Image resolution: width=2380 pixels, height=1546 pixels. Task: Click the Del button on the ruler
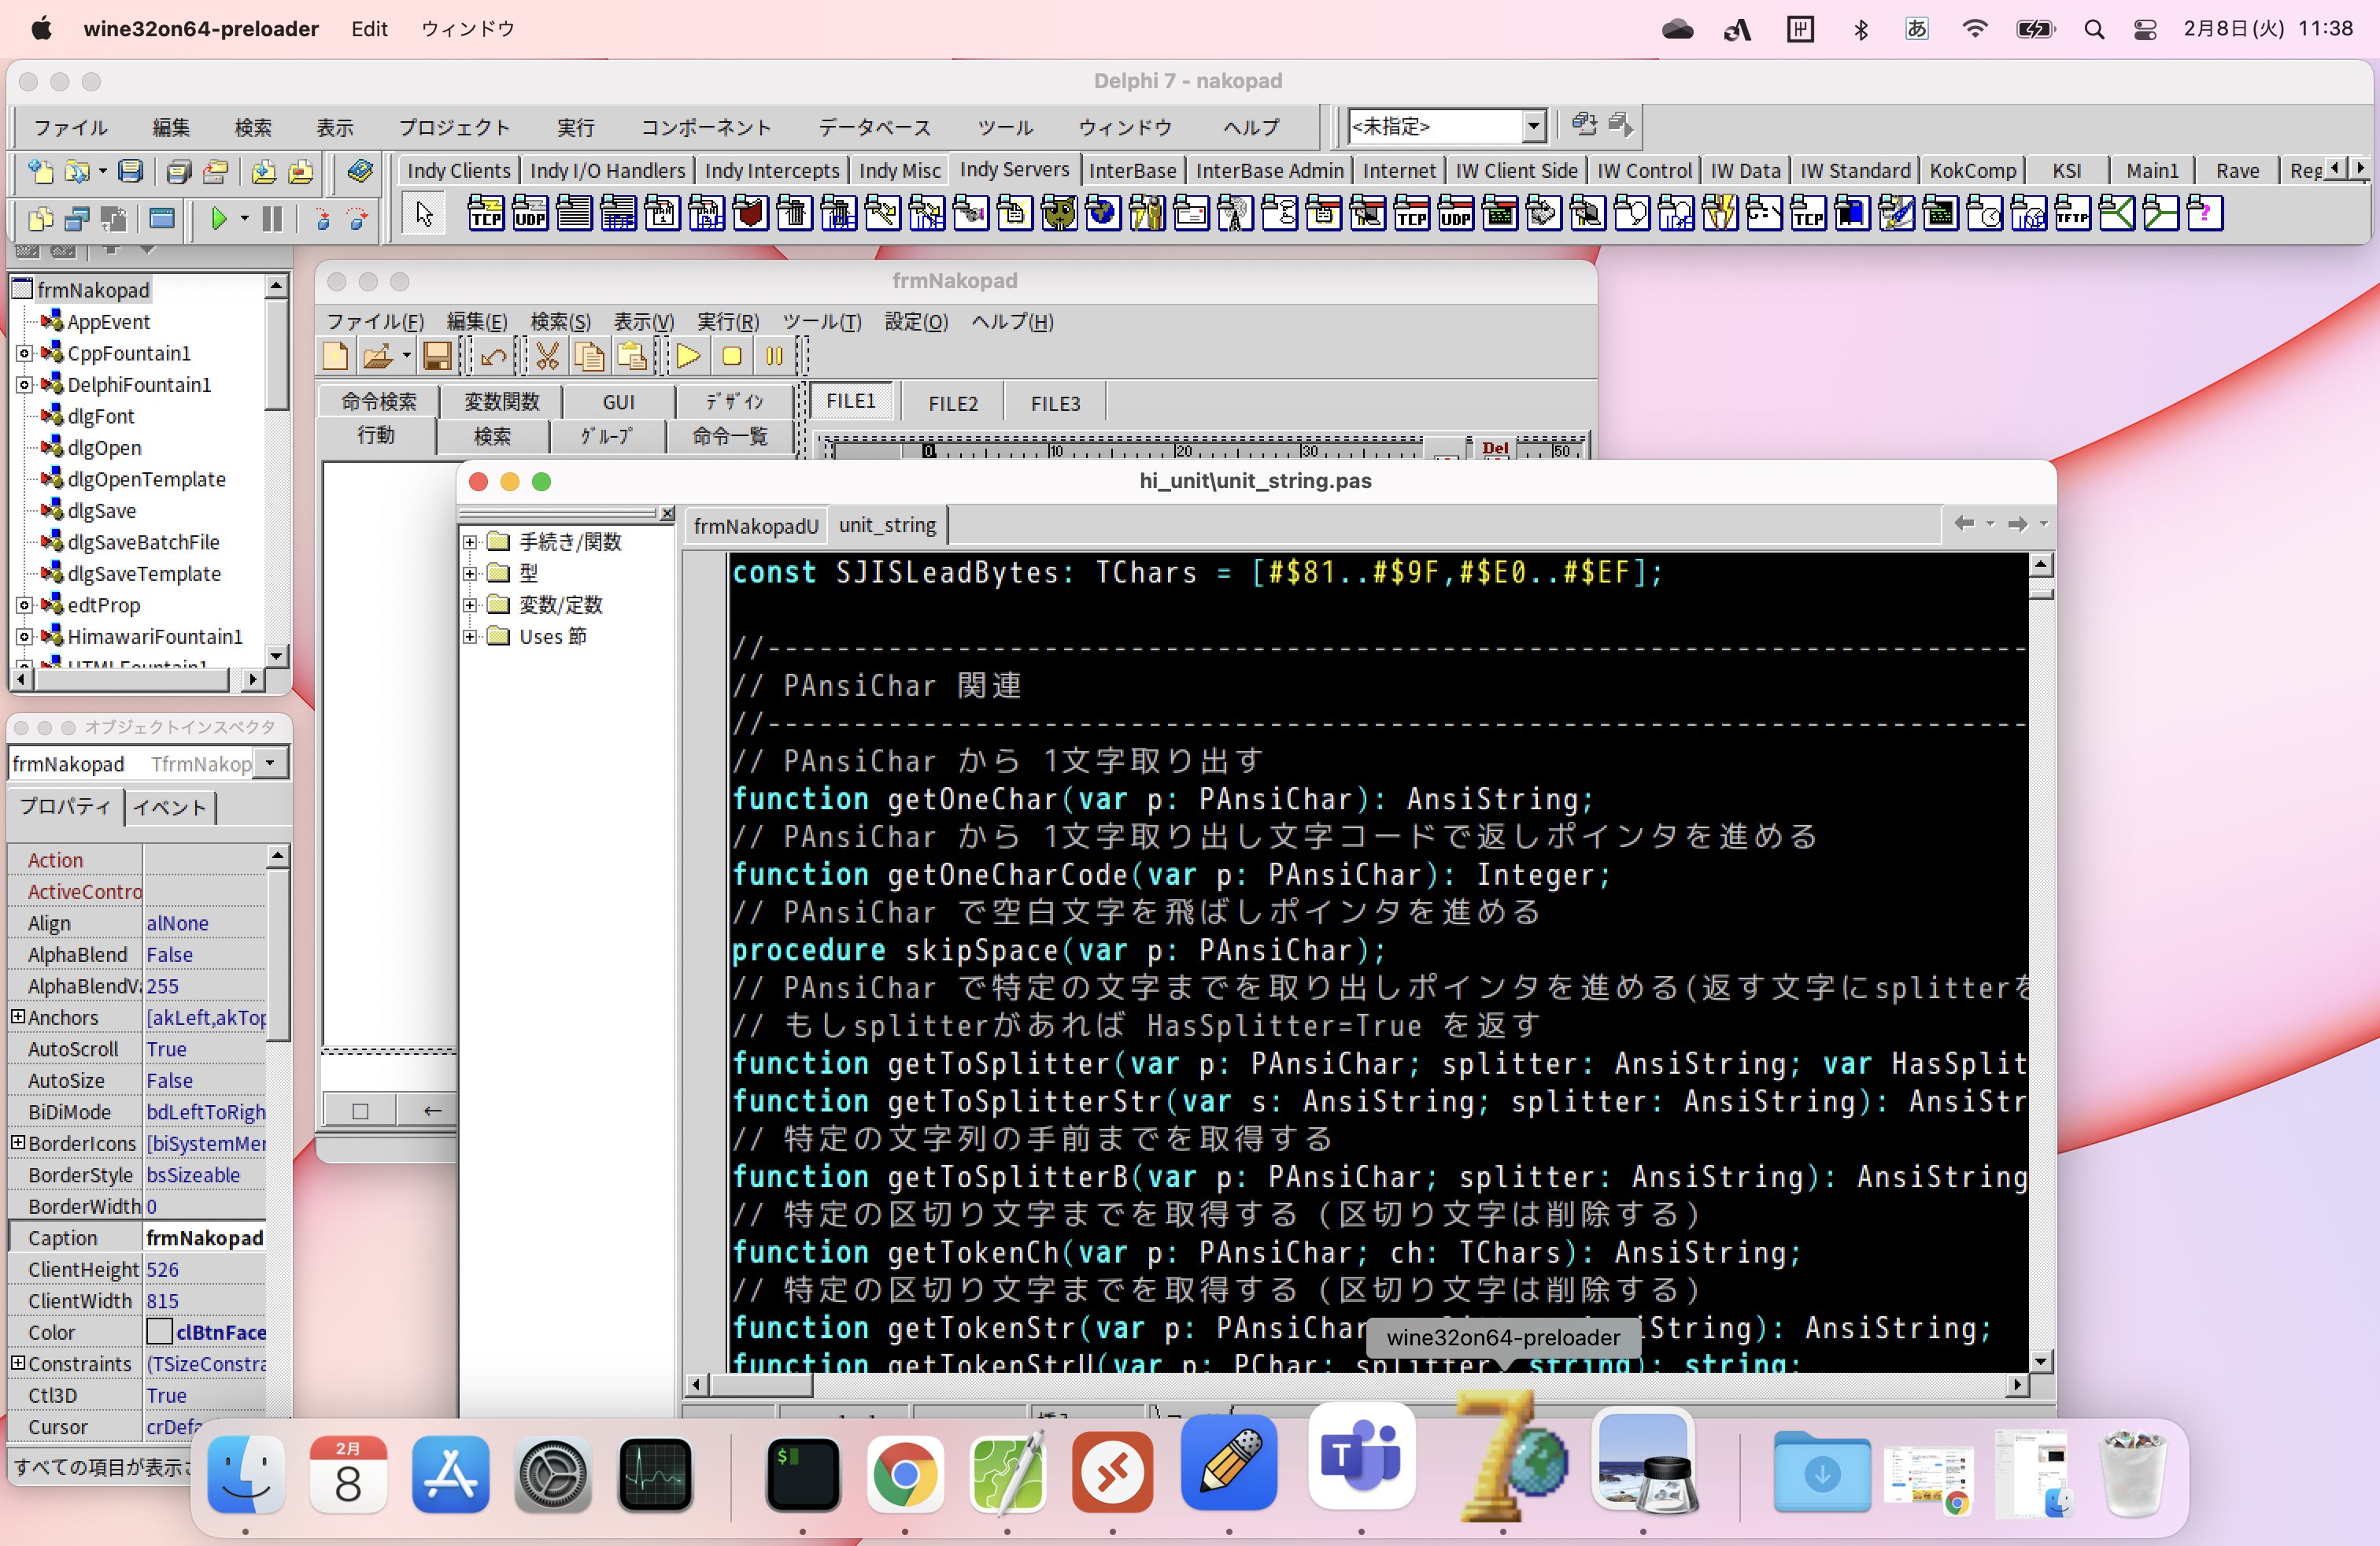[1495, 448]
